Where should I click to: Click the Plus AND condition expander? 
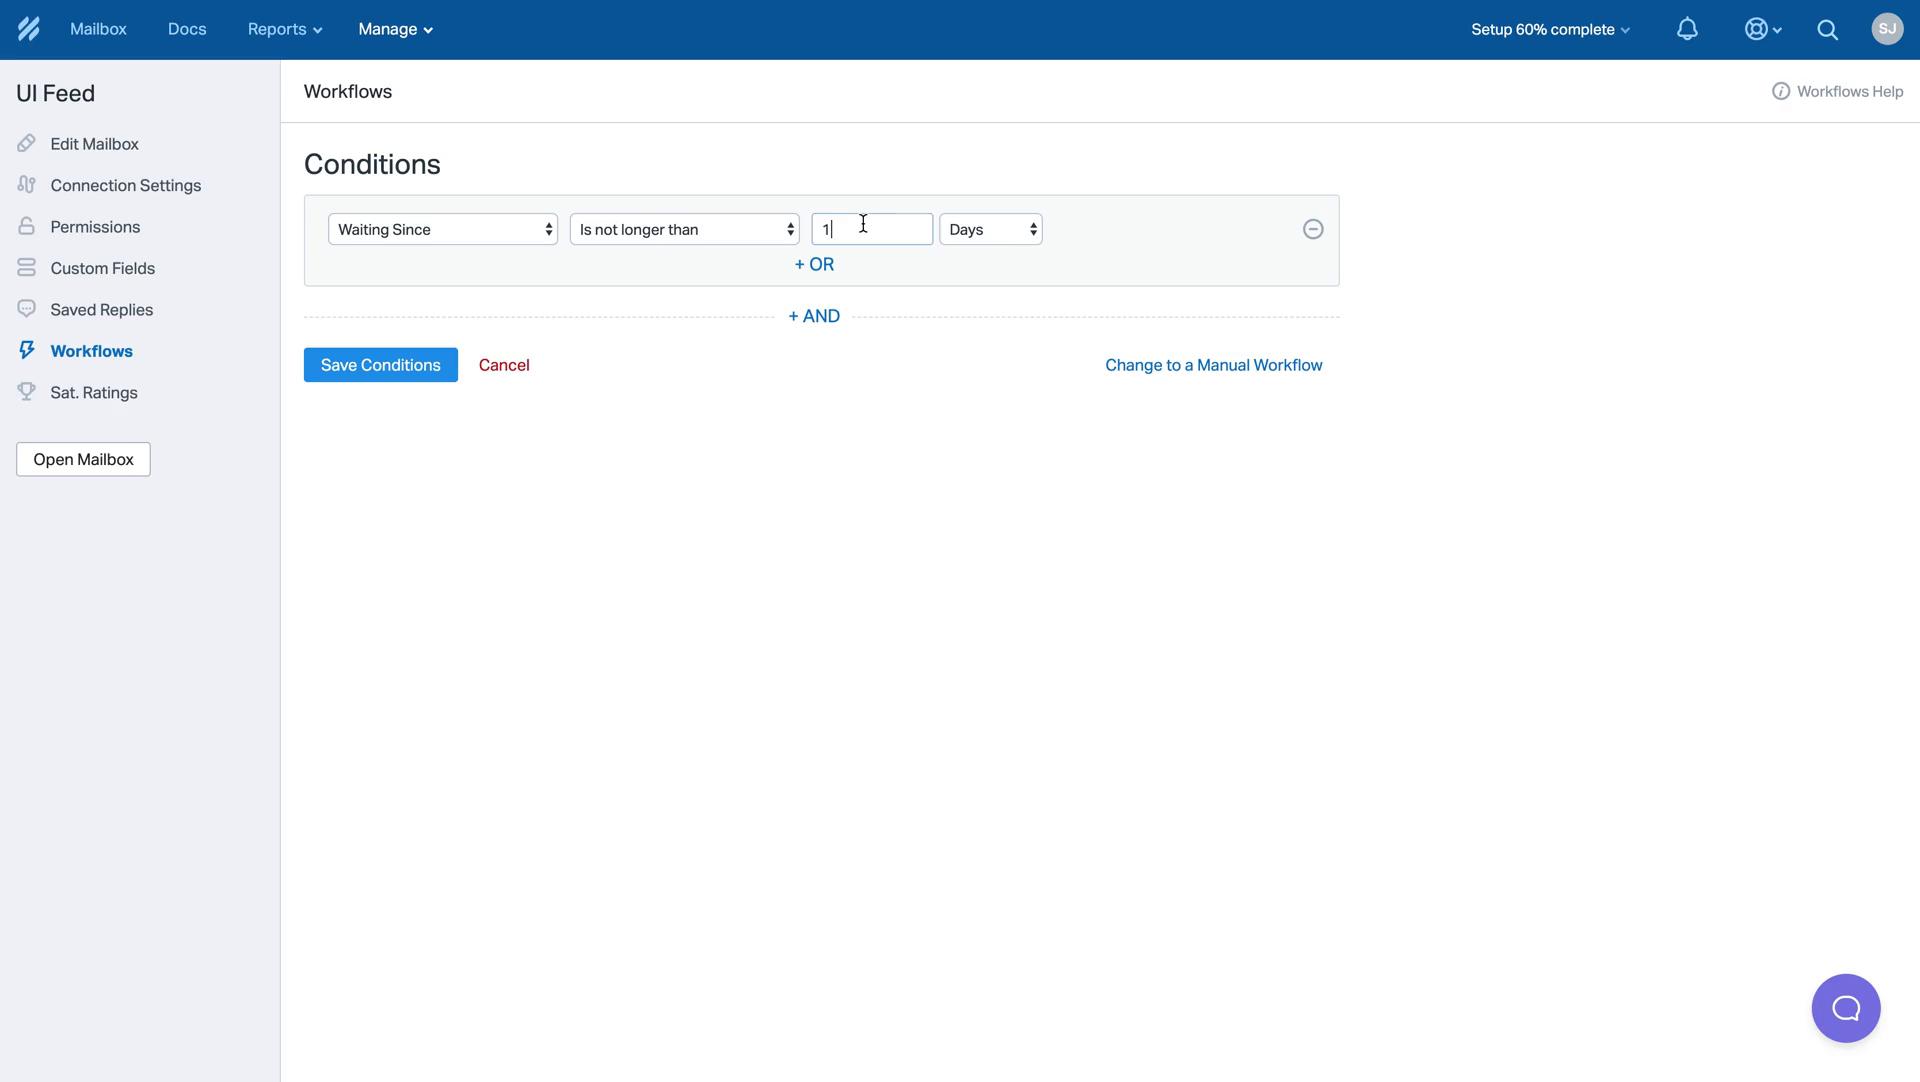(814, 315)
